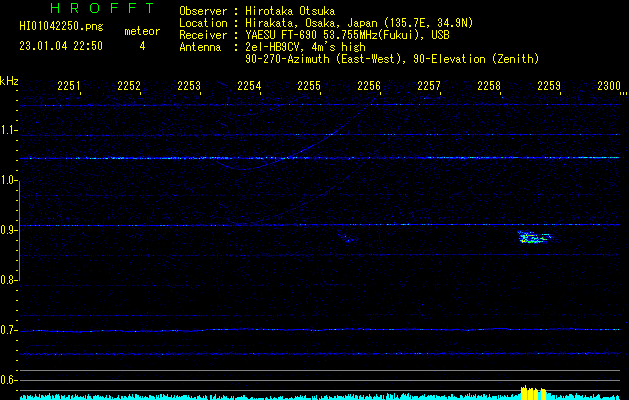
Task: Click time marker 2257
Action: pos(429,85)
